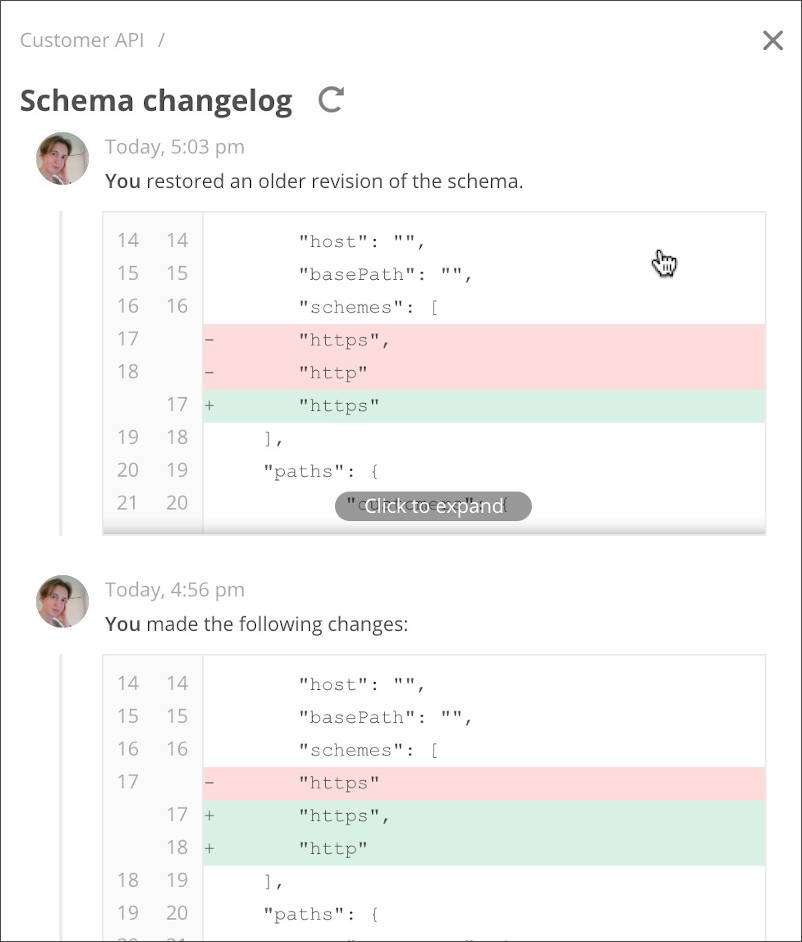Click the avatar beside the 5:03 pm entry
Image resolution: width=802 pixels, height=942 pixels.
tap(62, 158)
